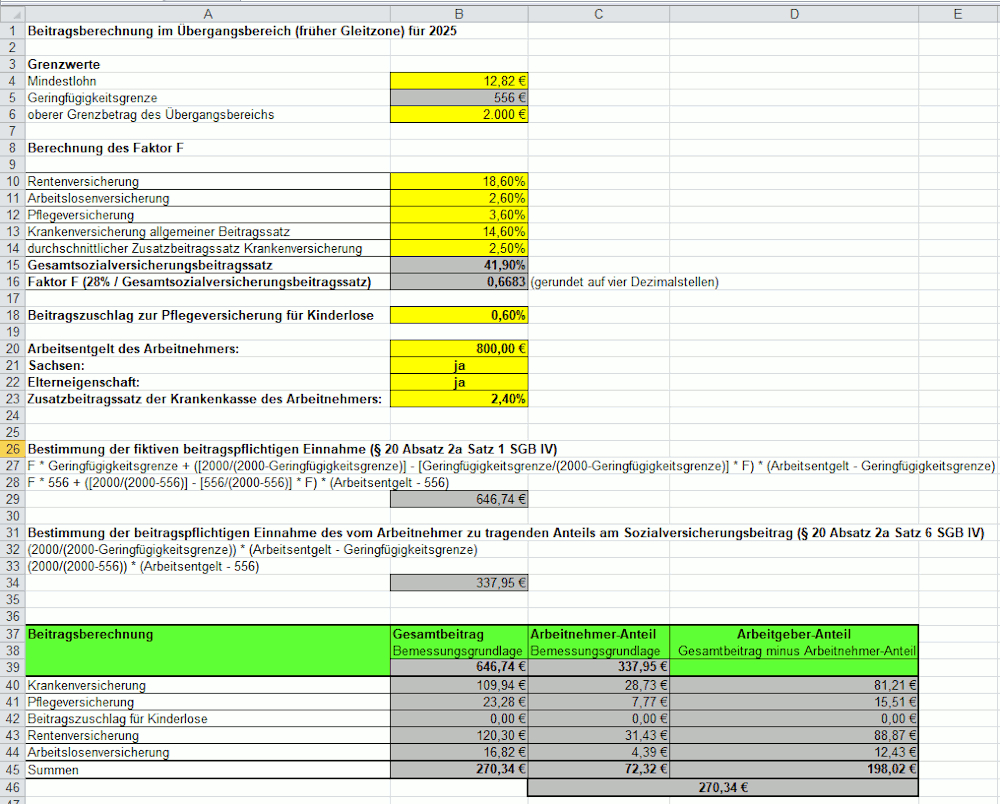Click the green Gesamtbeitrag header cell
The image size is (1000, 804).
[x=459, y=634]
